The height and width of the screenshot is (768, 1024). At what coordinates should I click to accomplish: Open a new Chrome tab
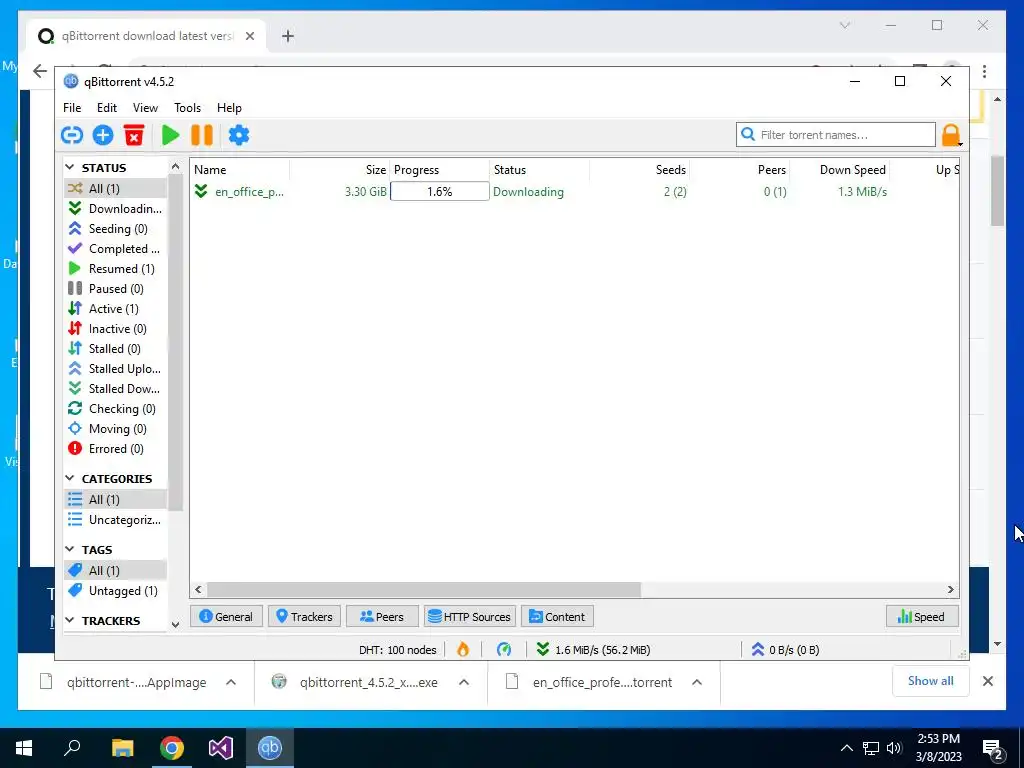coord(287,36)
